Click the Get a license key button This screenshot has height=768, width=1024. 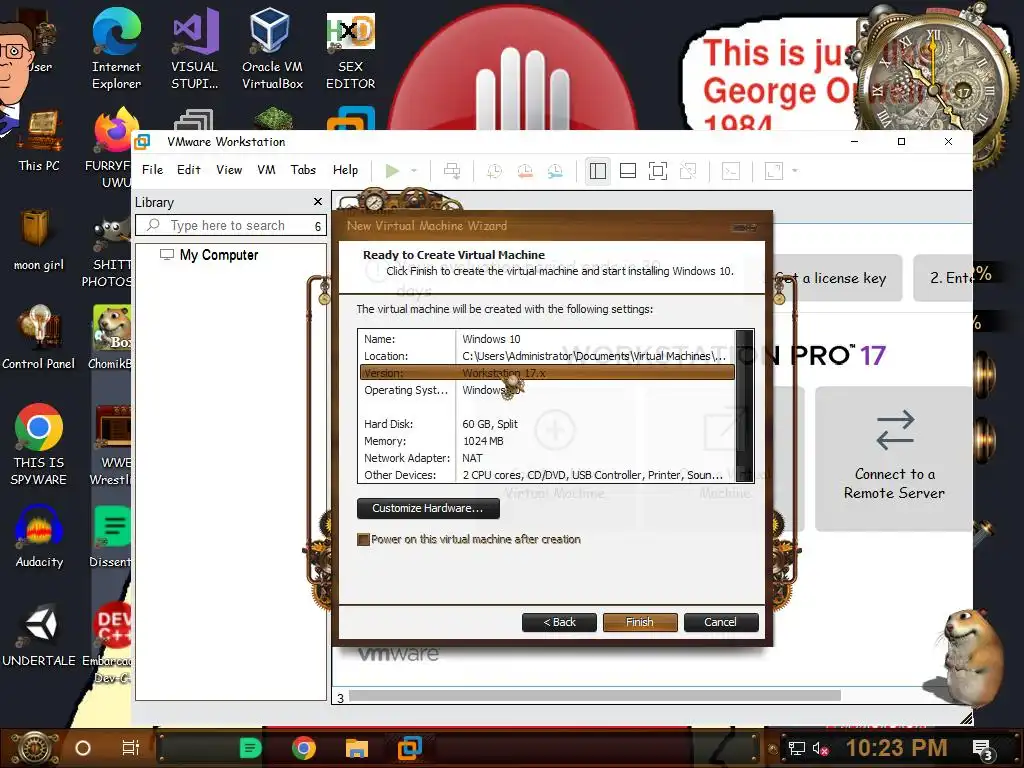click(x=838, y=278)
